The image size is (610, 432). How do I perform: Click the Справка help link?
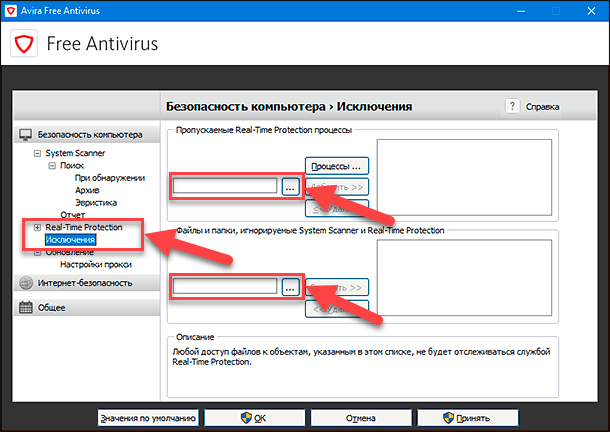pos(542,107)
